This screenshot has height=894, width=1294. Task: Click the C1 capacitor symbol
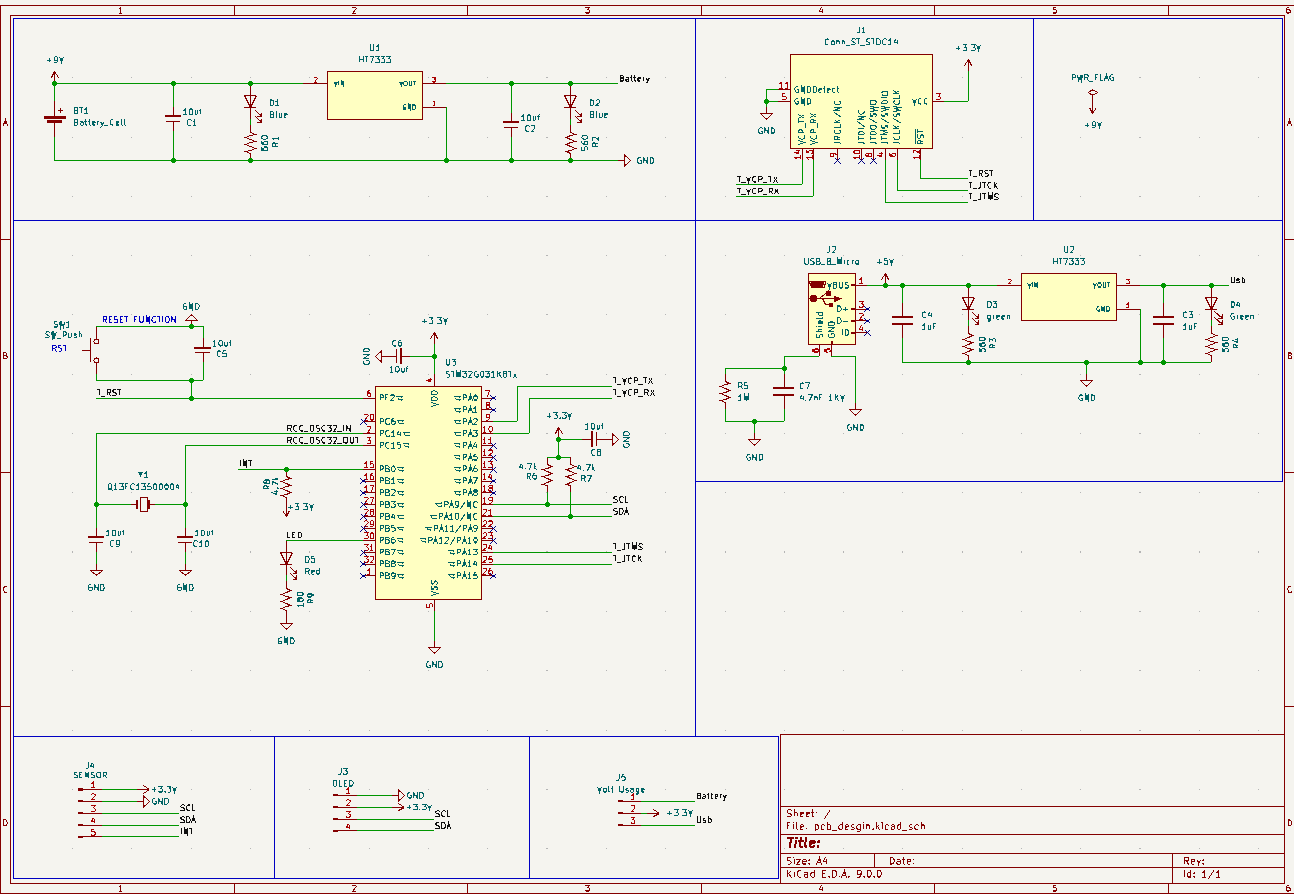point(174,119)
